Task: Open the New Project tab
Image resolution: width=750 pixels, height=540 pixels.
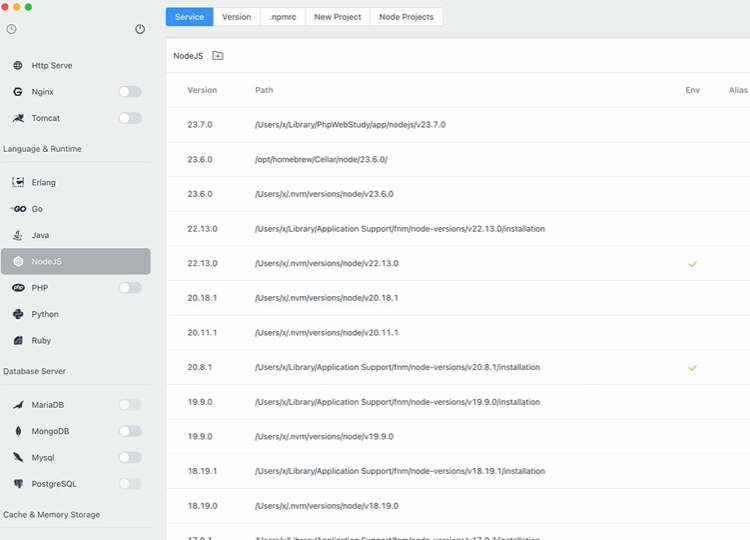Action: 338,17
